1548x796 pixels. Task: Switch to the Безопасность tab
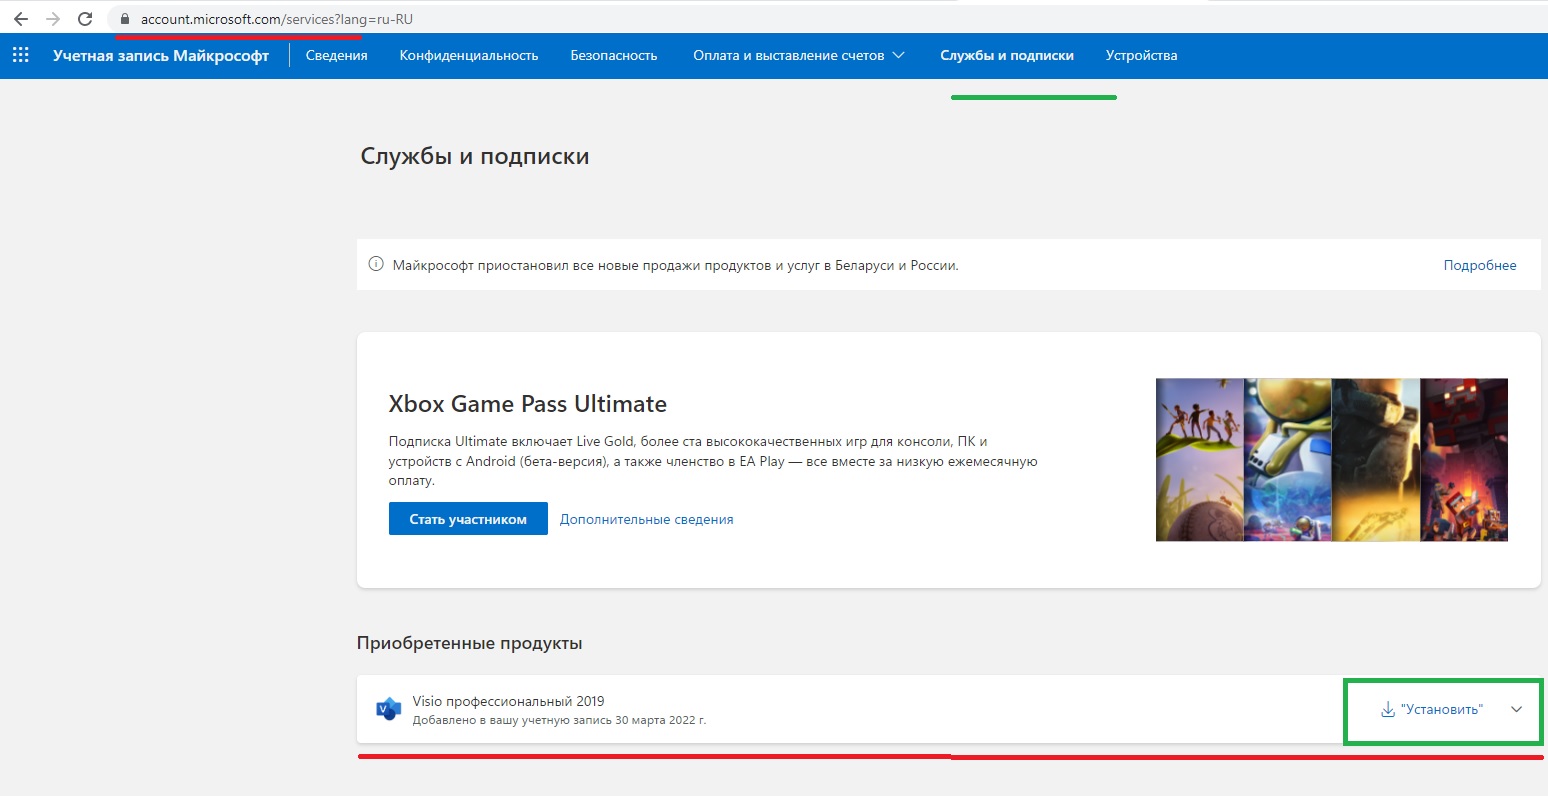pyautogui.click(x=614, y=56)
